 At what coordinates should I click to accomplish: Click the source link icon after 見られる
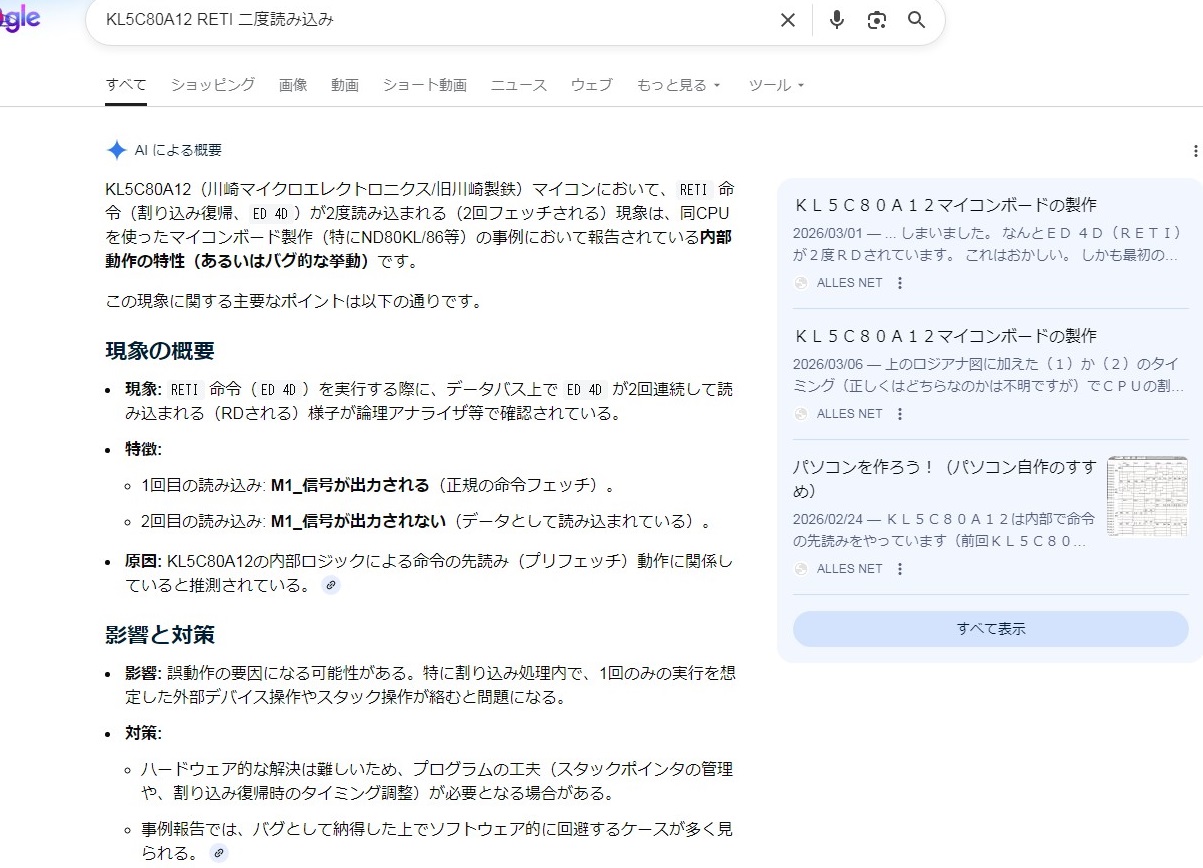(x=219, y=853)
